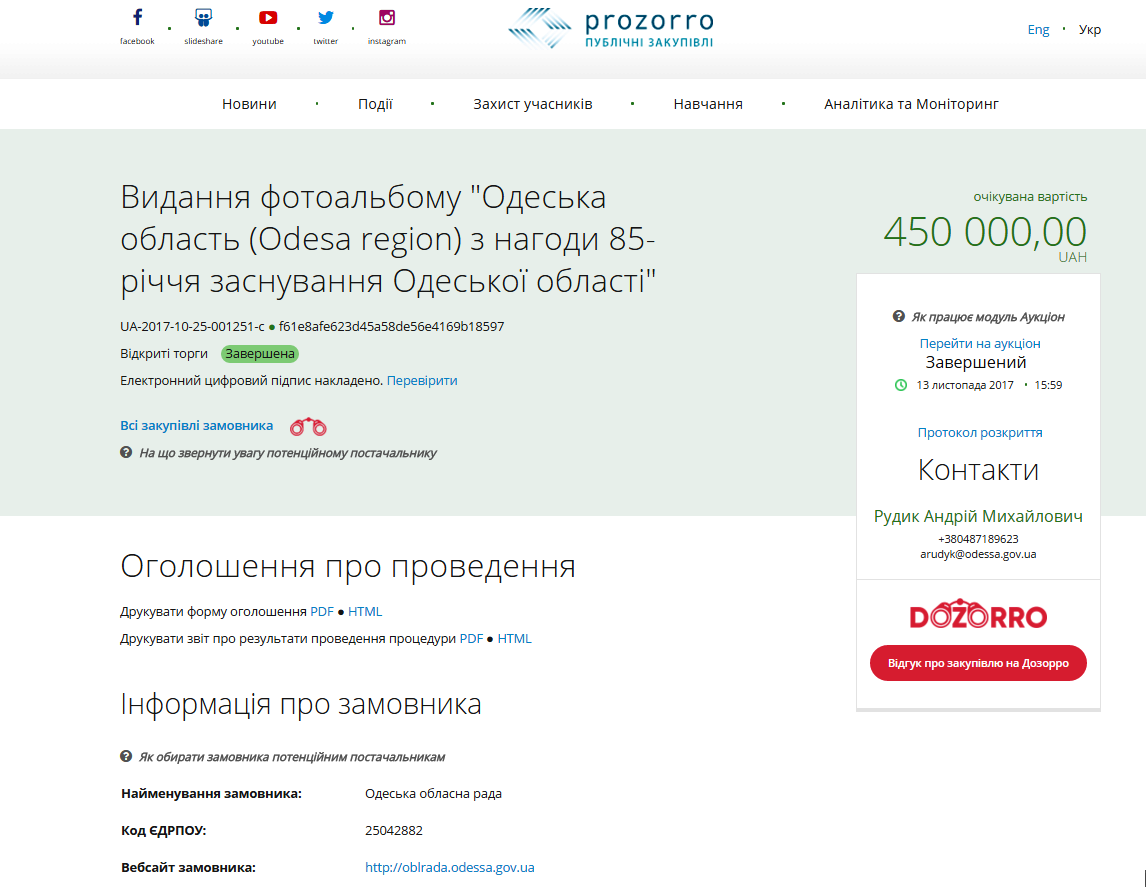Open PDF of форму оголошення
The image size is (1146, 887).
click(x=322, y=612)
